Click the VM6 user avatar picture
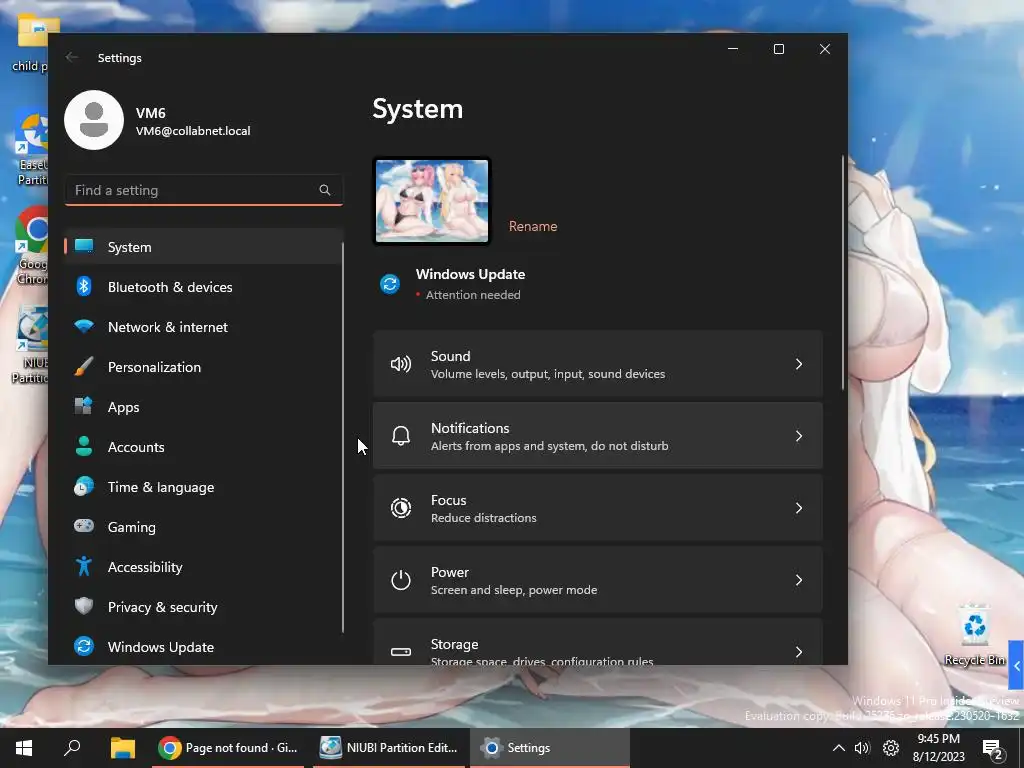This screenshot has height=768, width=1024. (94, 120)
